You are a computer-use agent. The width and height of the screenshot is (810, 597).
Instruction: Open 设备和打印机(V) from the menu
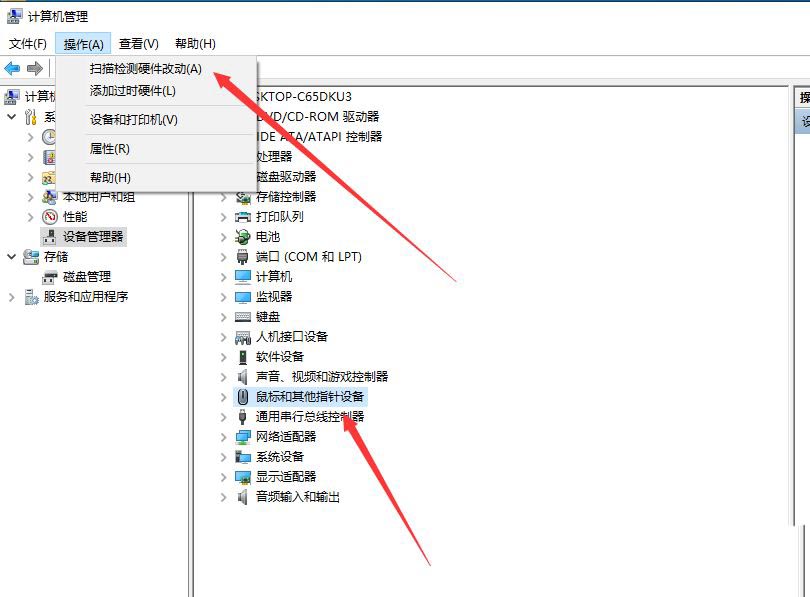click(133, 120)
